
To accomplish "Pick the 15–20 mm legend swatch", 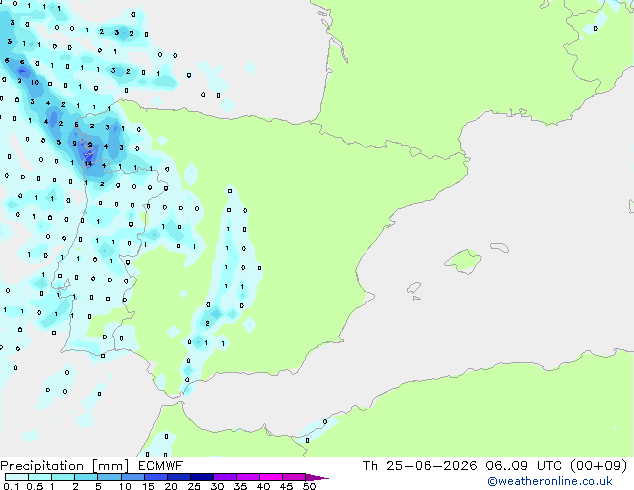I will 155,477.
